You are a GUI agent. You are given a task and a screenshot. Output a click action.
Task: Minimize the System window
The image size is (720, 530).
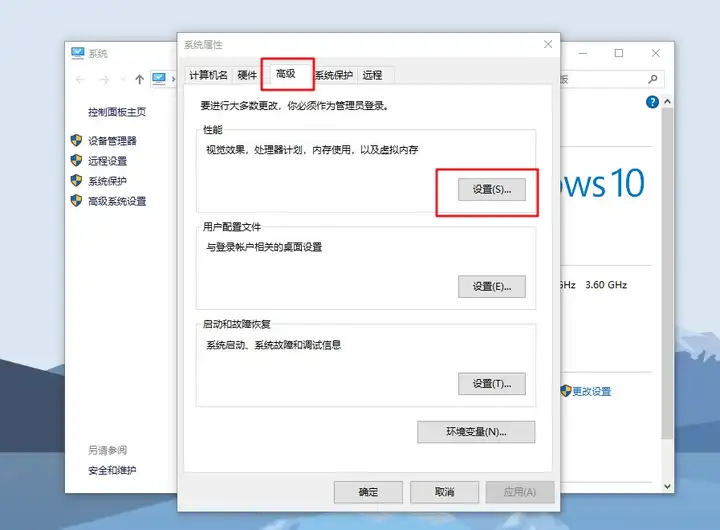point(583,53)
